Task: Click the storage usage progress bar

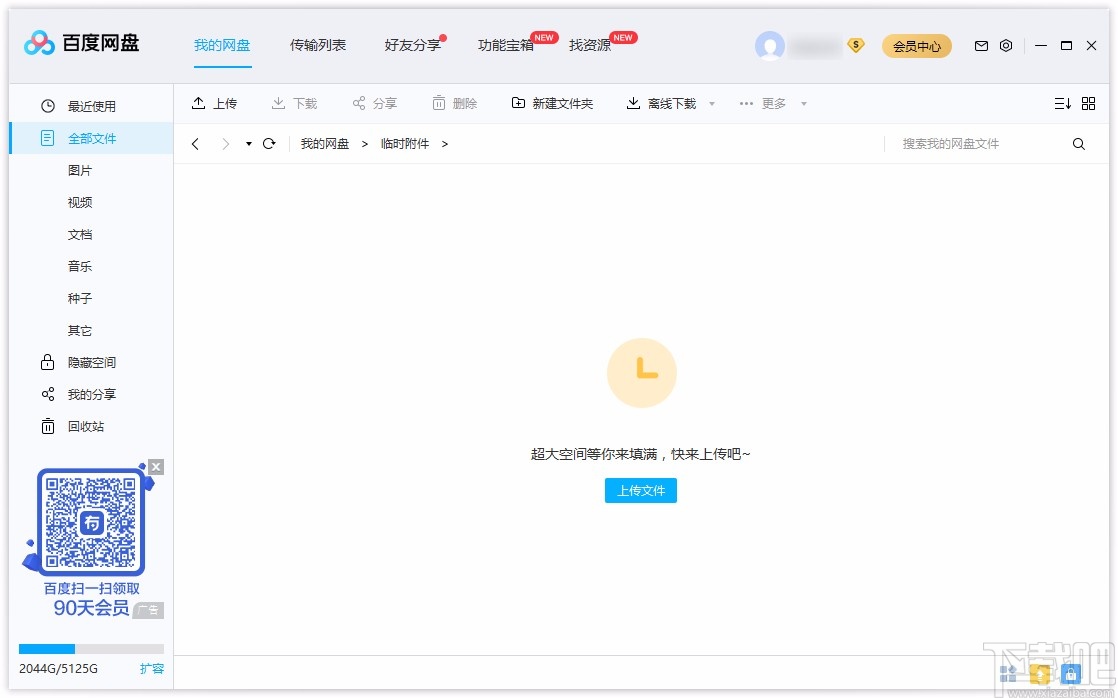Action: pyautogui.click(x=90, y=648)
